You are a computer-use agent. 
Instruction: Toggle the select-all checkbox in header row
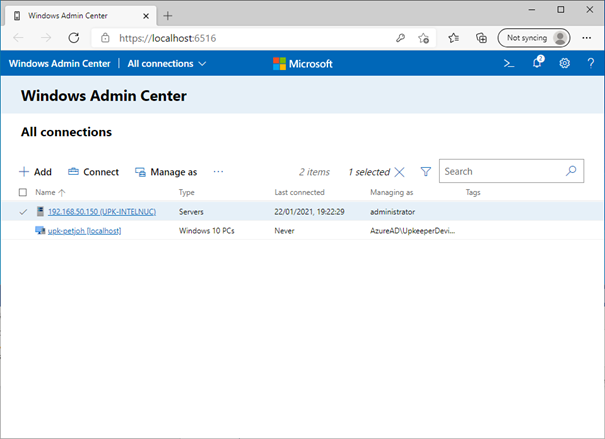coord(23,192)
